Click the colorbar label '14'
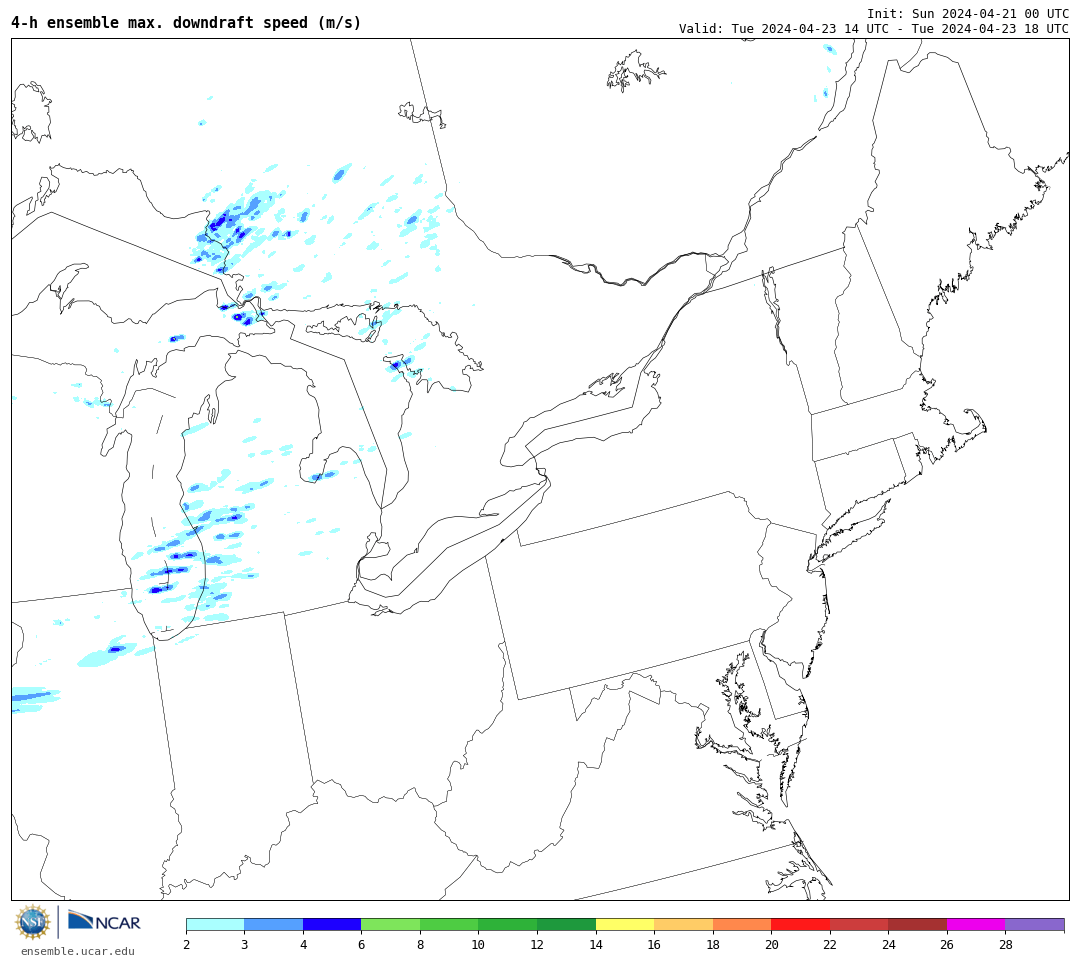The width and height of the screenshot is (1080, 963). tap(596, 944)
